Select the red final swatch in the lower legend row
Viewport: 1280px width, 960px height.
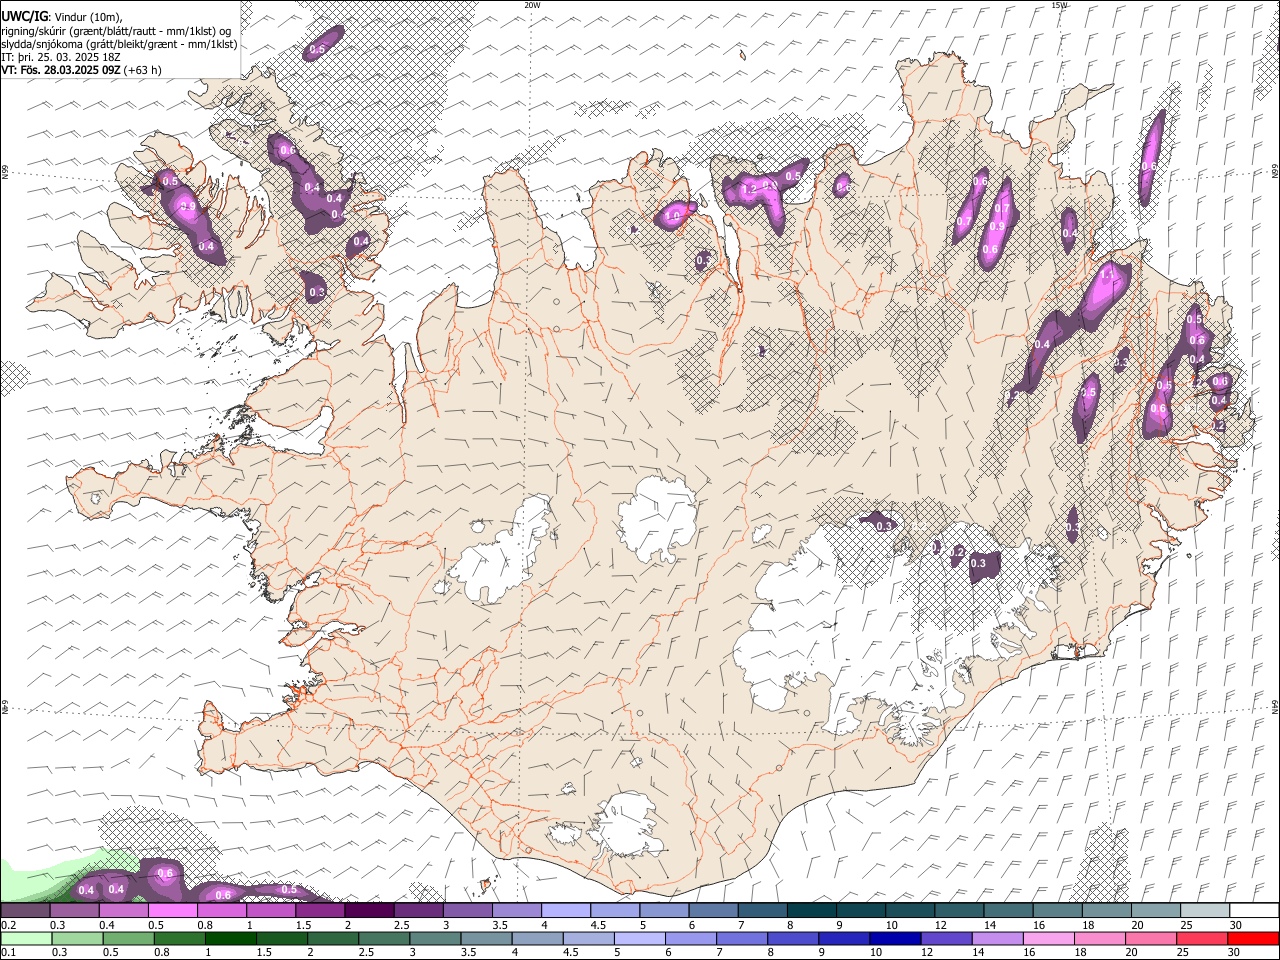tap(1252, 939)
